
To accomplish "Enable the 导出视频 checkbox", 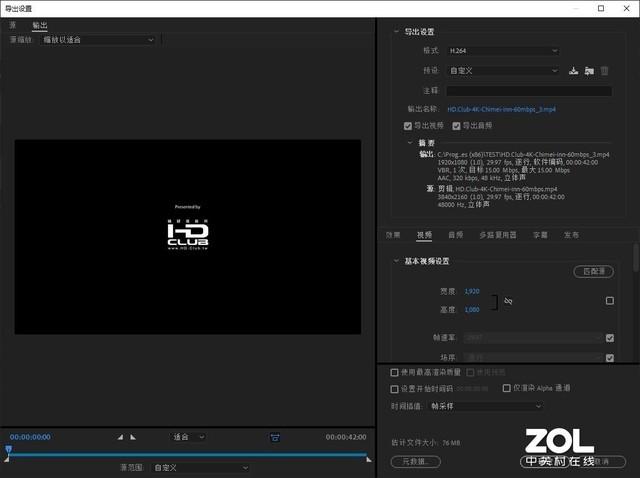I will tap(407, 126).
